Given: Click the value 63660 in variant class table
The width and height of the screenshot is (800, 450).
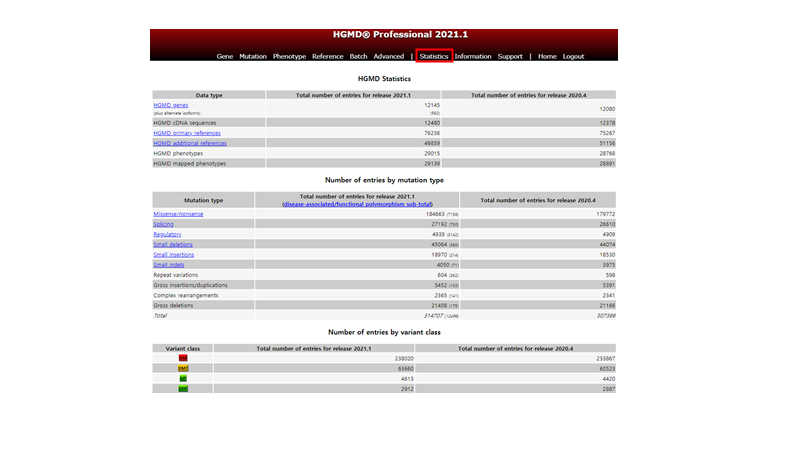Looking at the screenshot, I should tap(406, 369).
